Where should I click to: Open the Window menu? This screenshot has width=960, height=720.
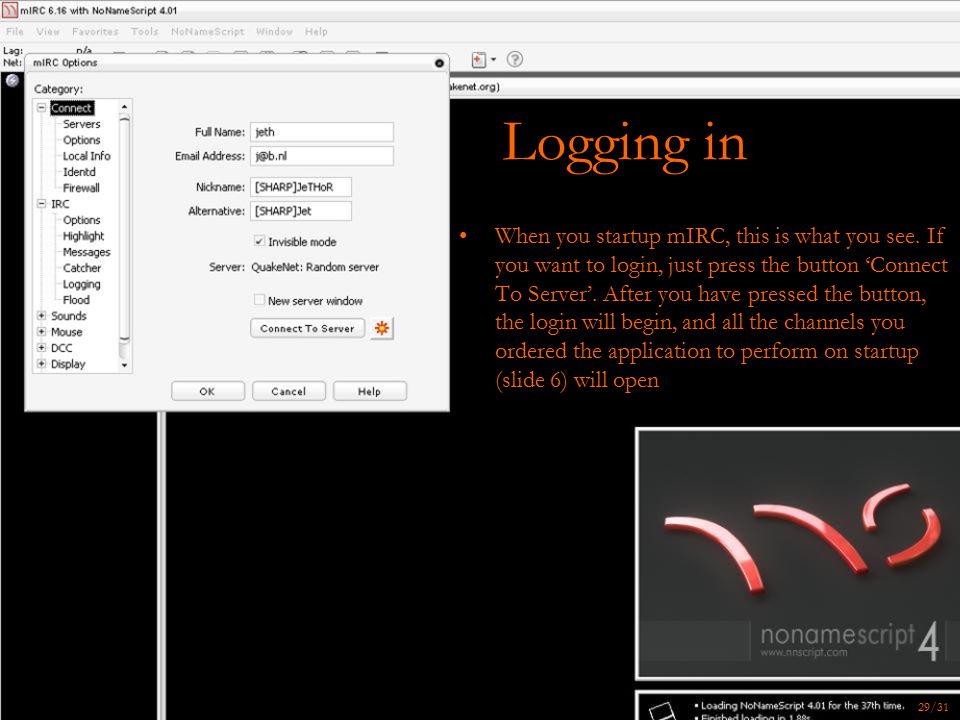pyautogui.click(x=274, y=31)
